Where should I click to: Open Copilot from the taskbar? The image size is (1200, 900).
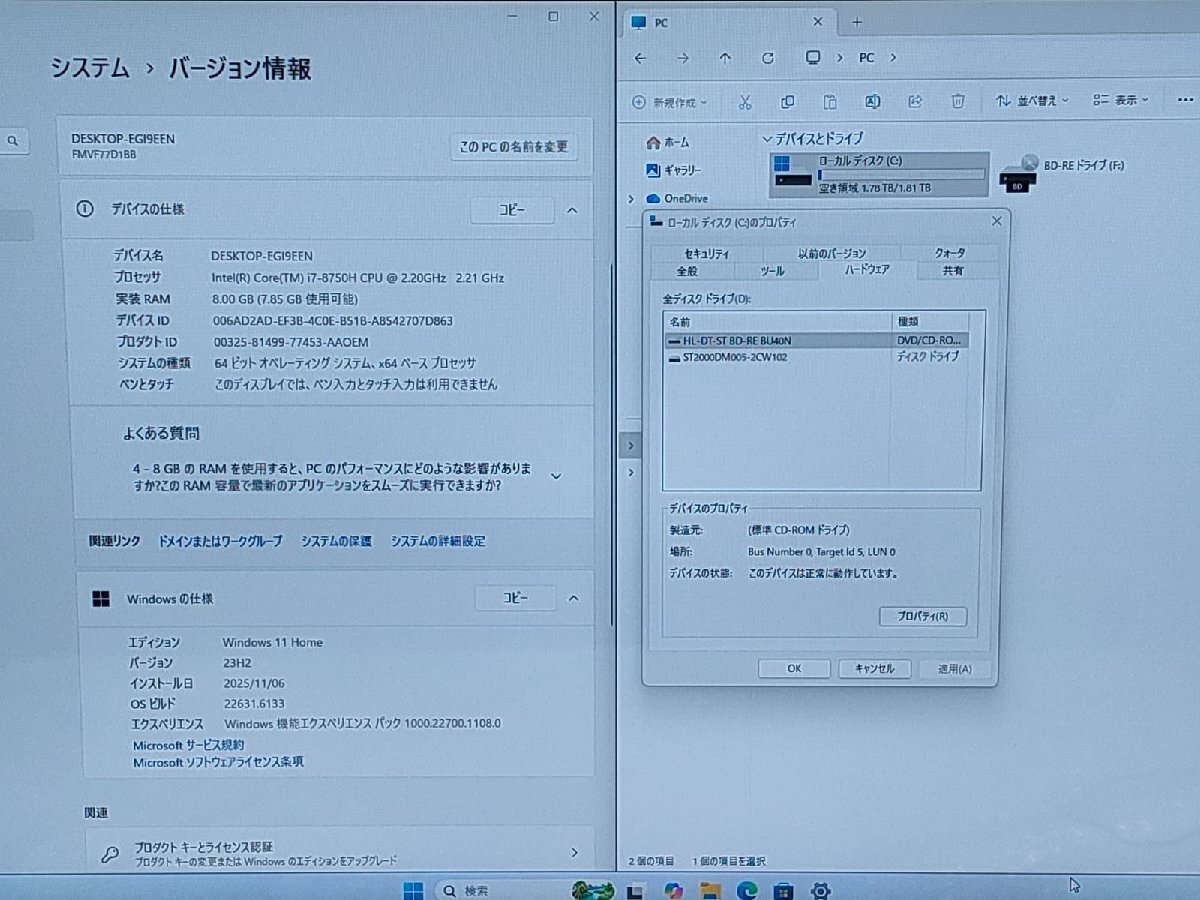pyautogui.click(x=672, y=890)
